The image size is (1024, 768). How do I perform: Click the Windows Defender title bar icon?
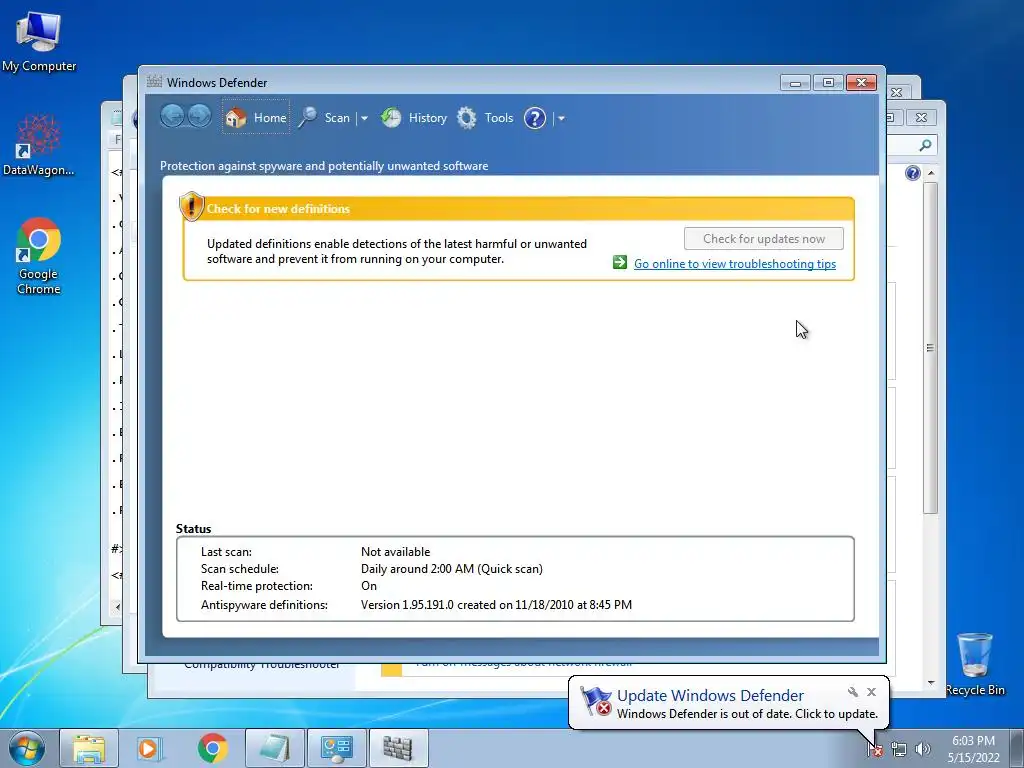point(154,82)
